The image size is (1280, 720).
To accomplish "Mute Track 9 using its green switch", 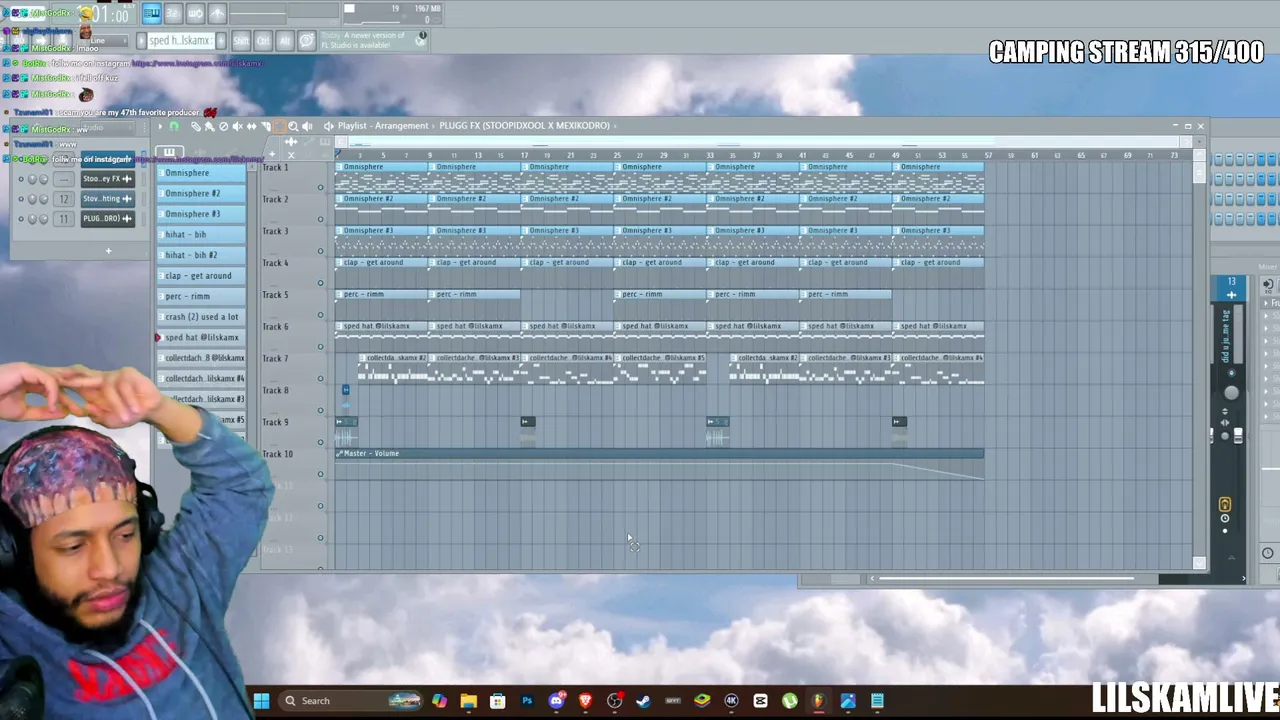I will point(321,442).
